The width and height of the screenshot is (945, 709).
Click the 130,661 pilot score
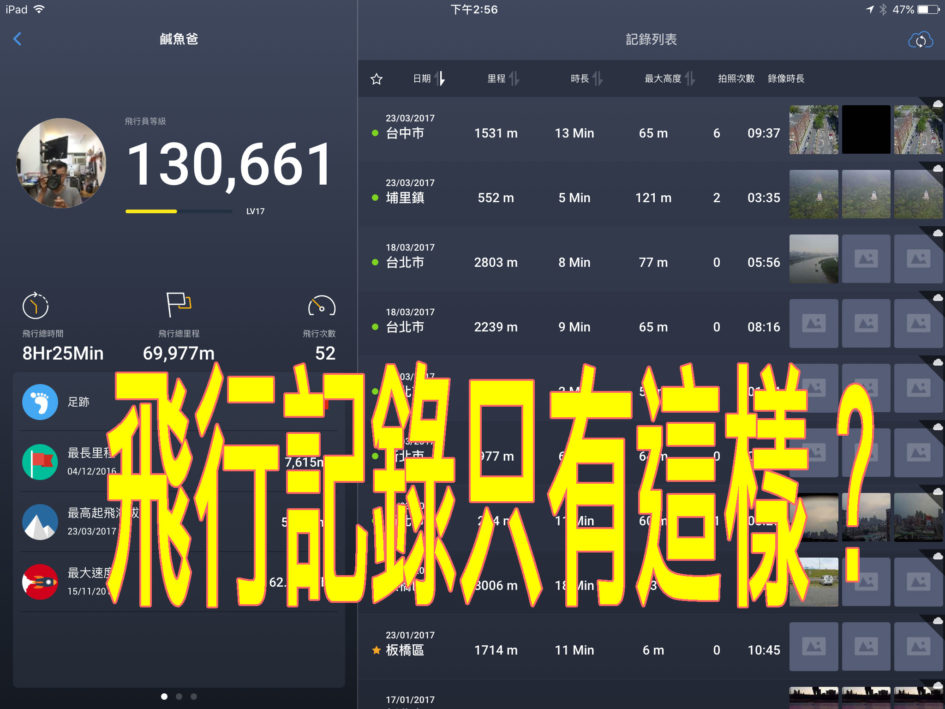point(230,165)
